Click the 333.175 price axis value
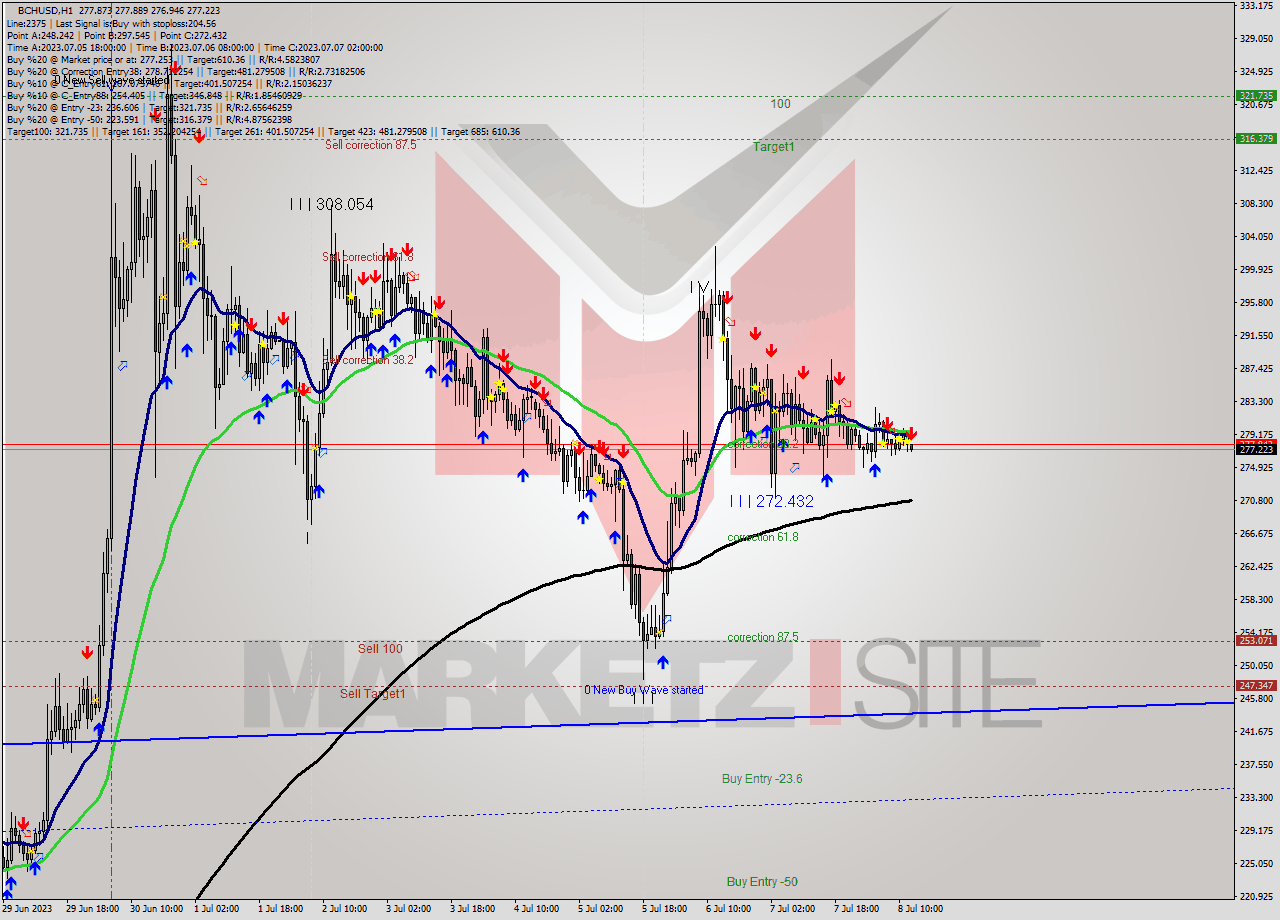The width and height of the screenshot is (1280, 920). point(1256,6)
